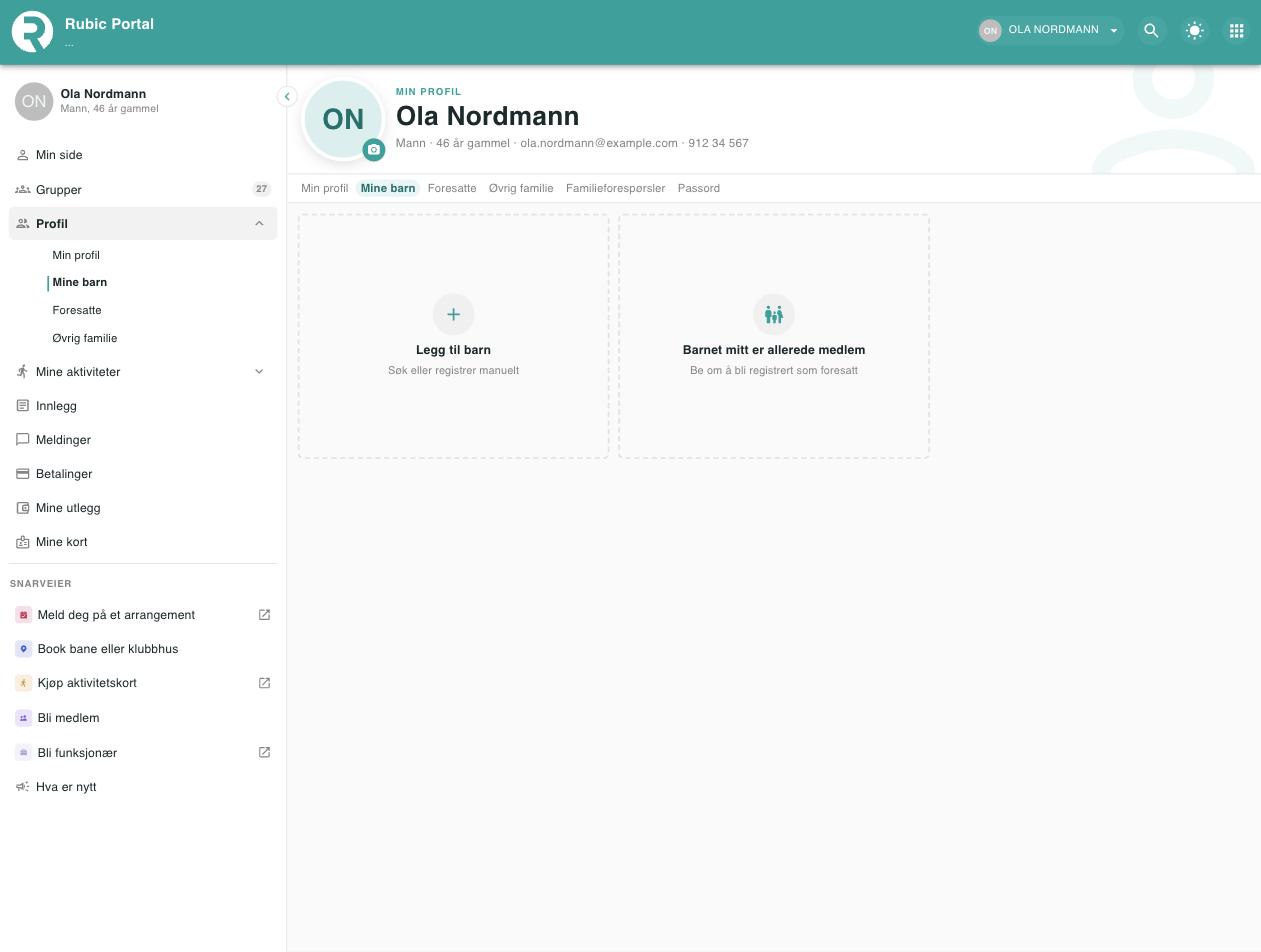Click the Innlegg article icon
Viewport: 1261px width, 952px height.
(x=23, y=405)
